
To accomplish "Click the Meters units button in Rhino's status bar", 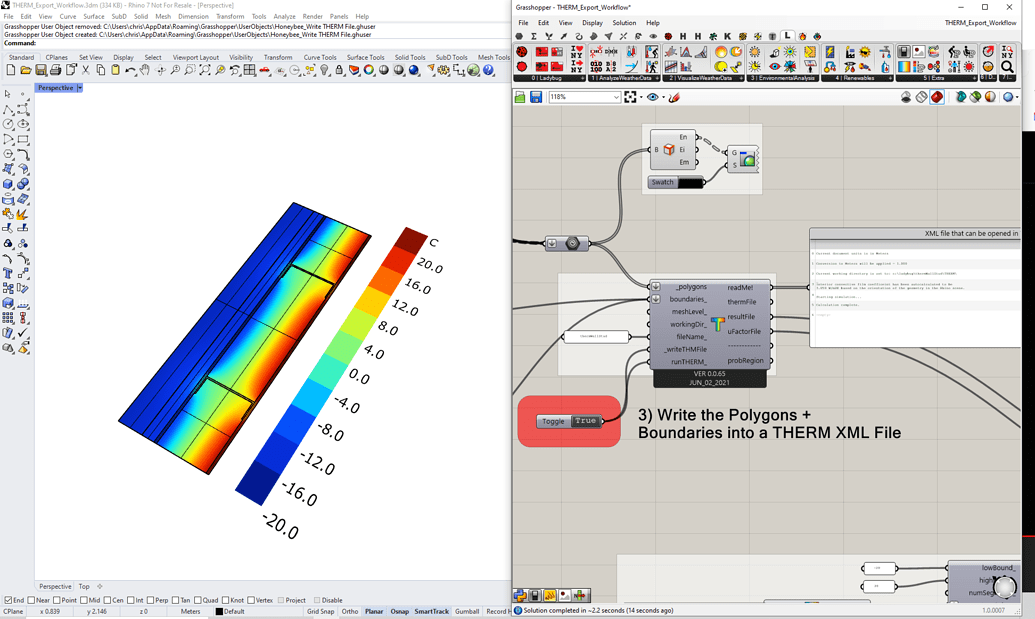I will 190,611.
